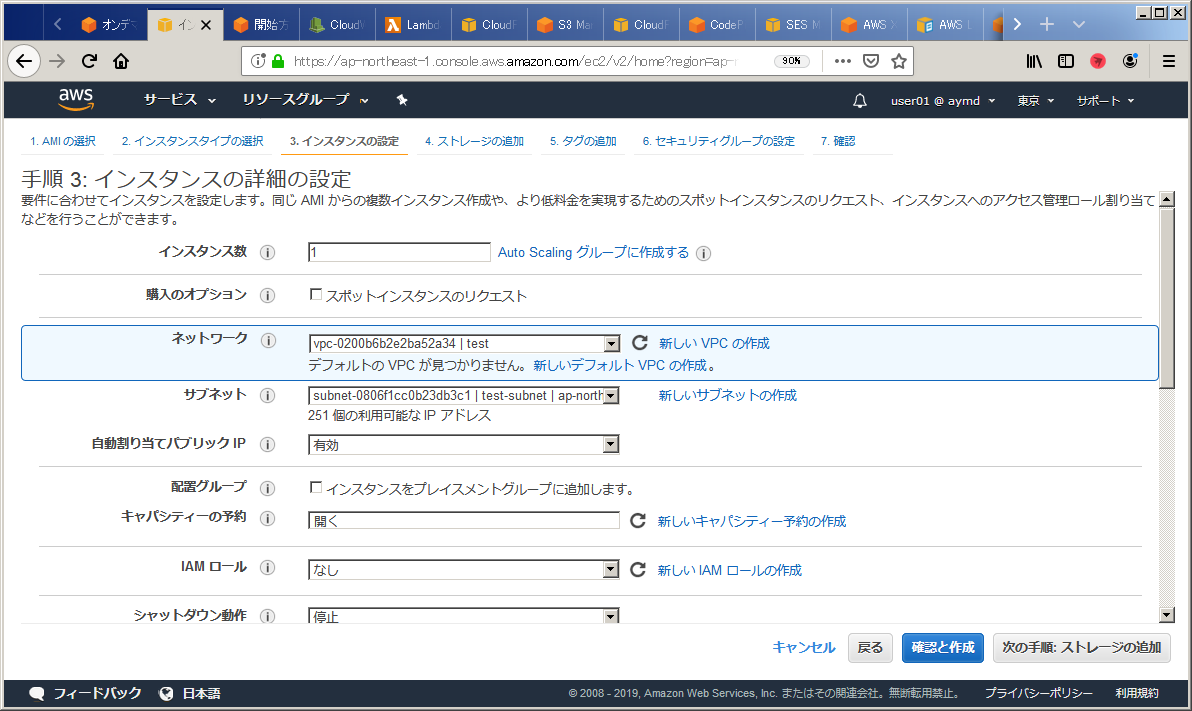Click the browser forward arrow
Viewport: 1192px width, 711px height.
[57, 61]
